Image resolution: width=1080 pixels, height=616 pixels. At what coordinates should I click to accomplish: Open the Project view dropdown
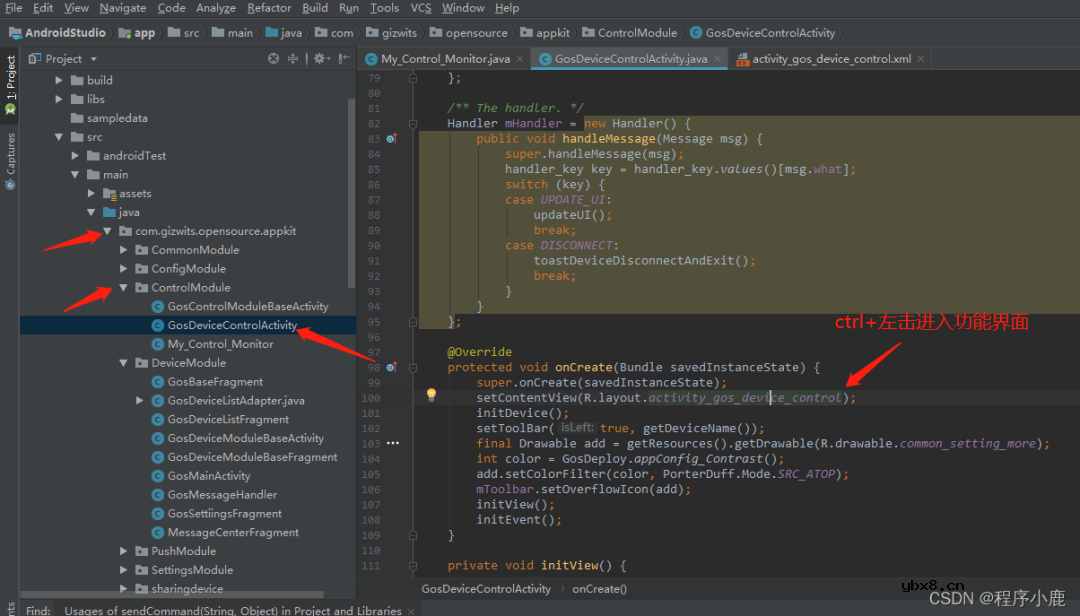click(93, 59)
